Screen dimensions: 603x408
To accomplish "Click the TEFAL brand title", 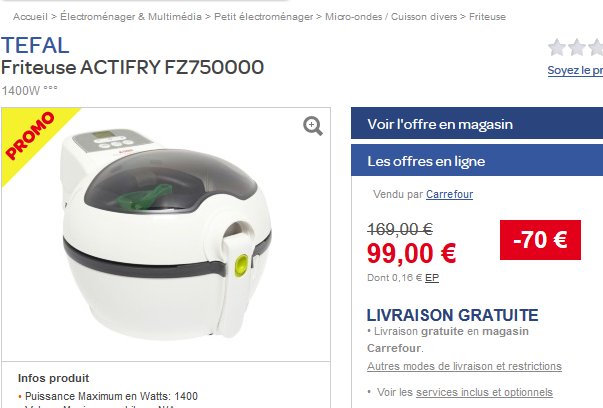I will pyautogui.click(x=35, y=45).
